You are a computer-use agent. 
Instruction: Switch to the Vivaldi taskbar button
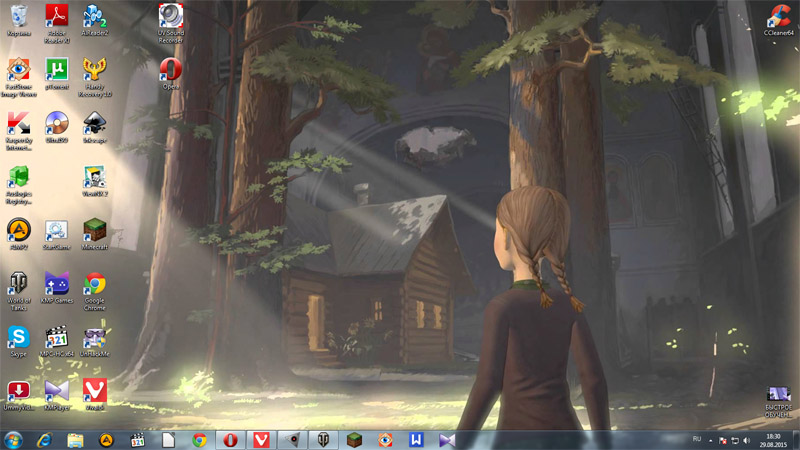point(262,440)
